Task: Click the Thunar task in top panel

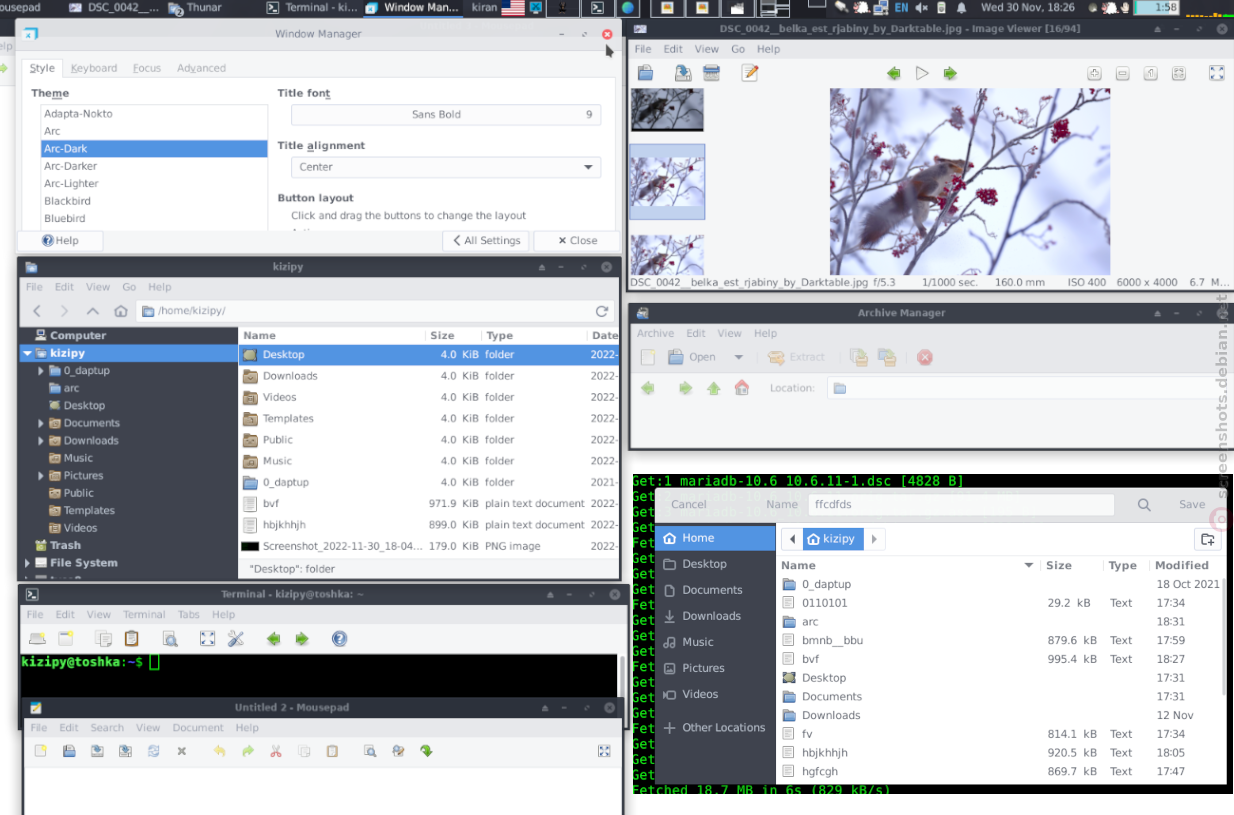Action: click(x=196, y=8)
